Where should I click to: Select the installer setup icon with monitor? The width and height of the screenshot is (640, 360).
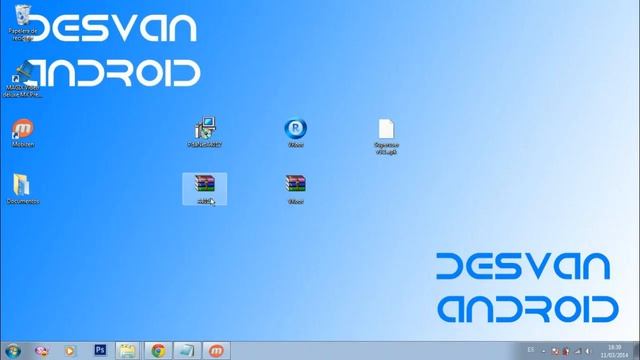point(205,132)
